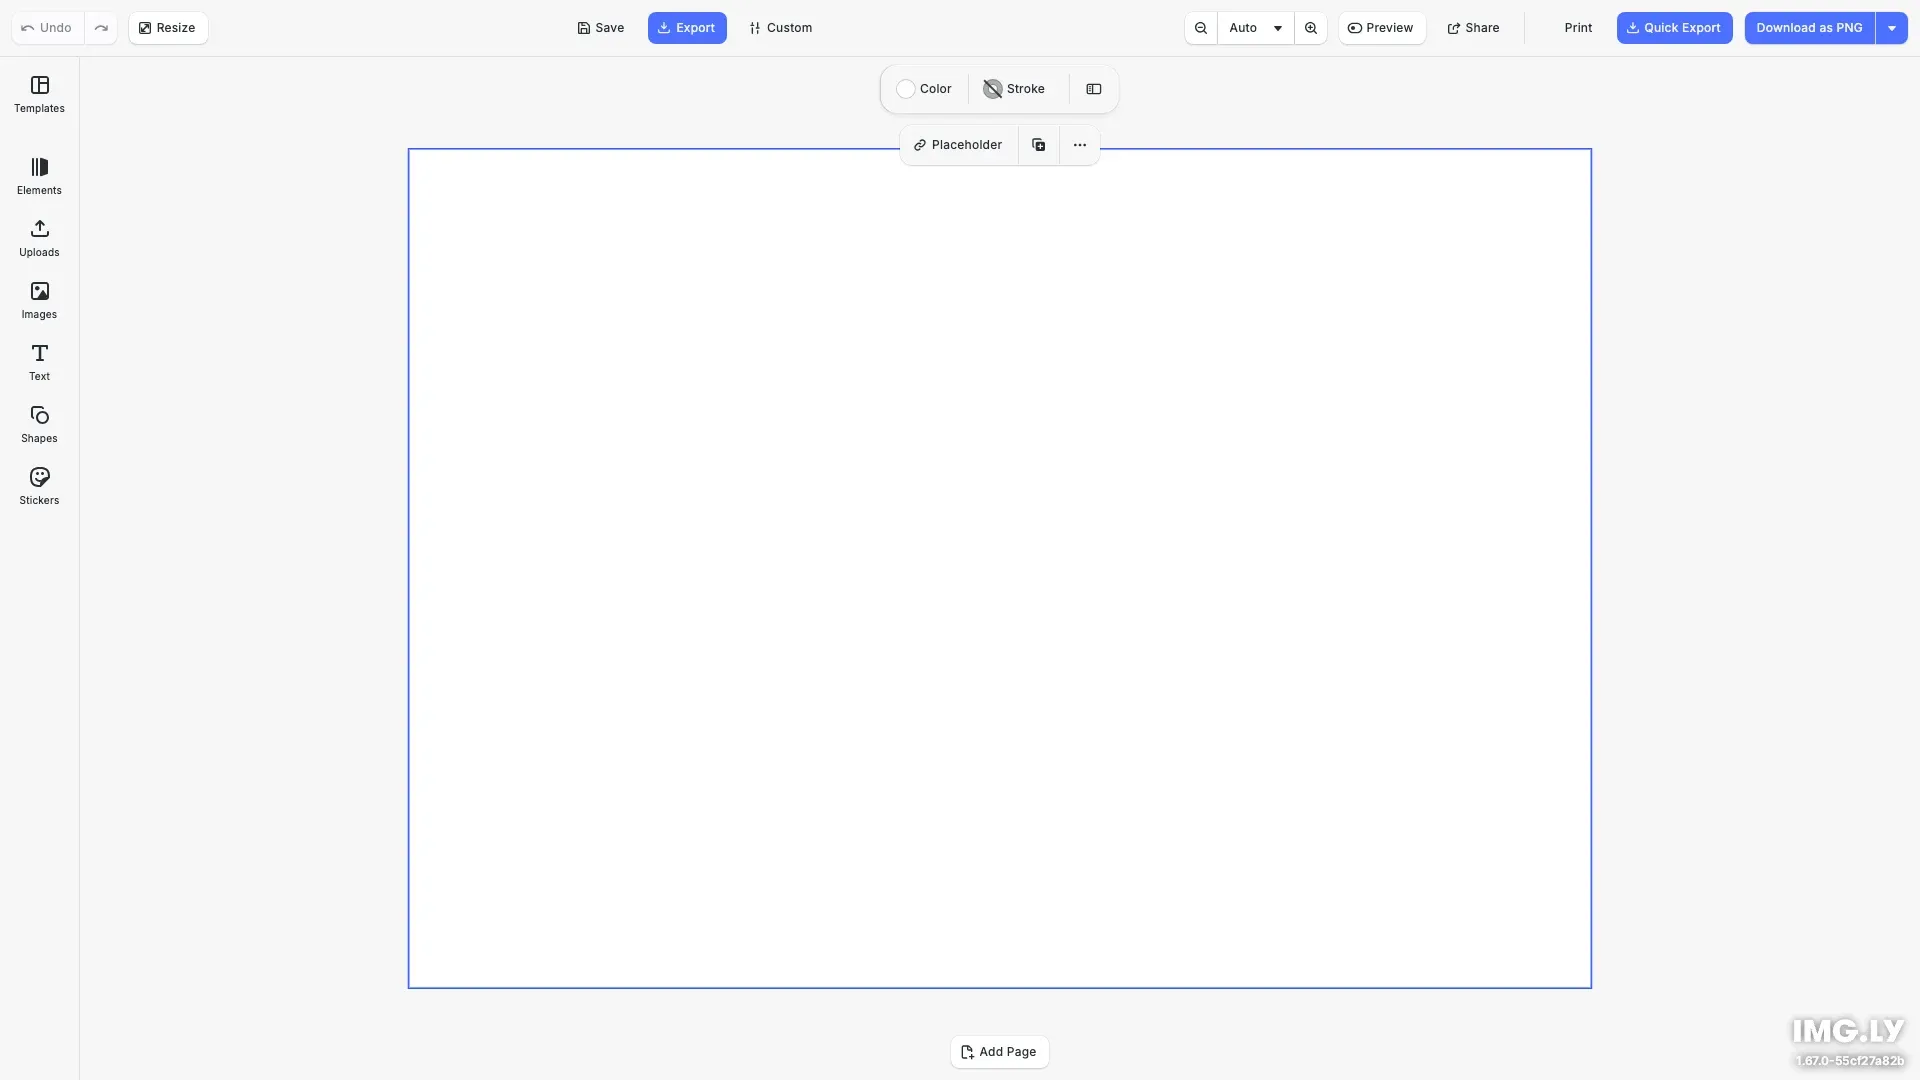1920x1080 pixels.
Task: Open the Uploads panel
Action: 39,238
